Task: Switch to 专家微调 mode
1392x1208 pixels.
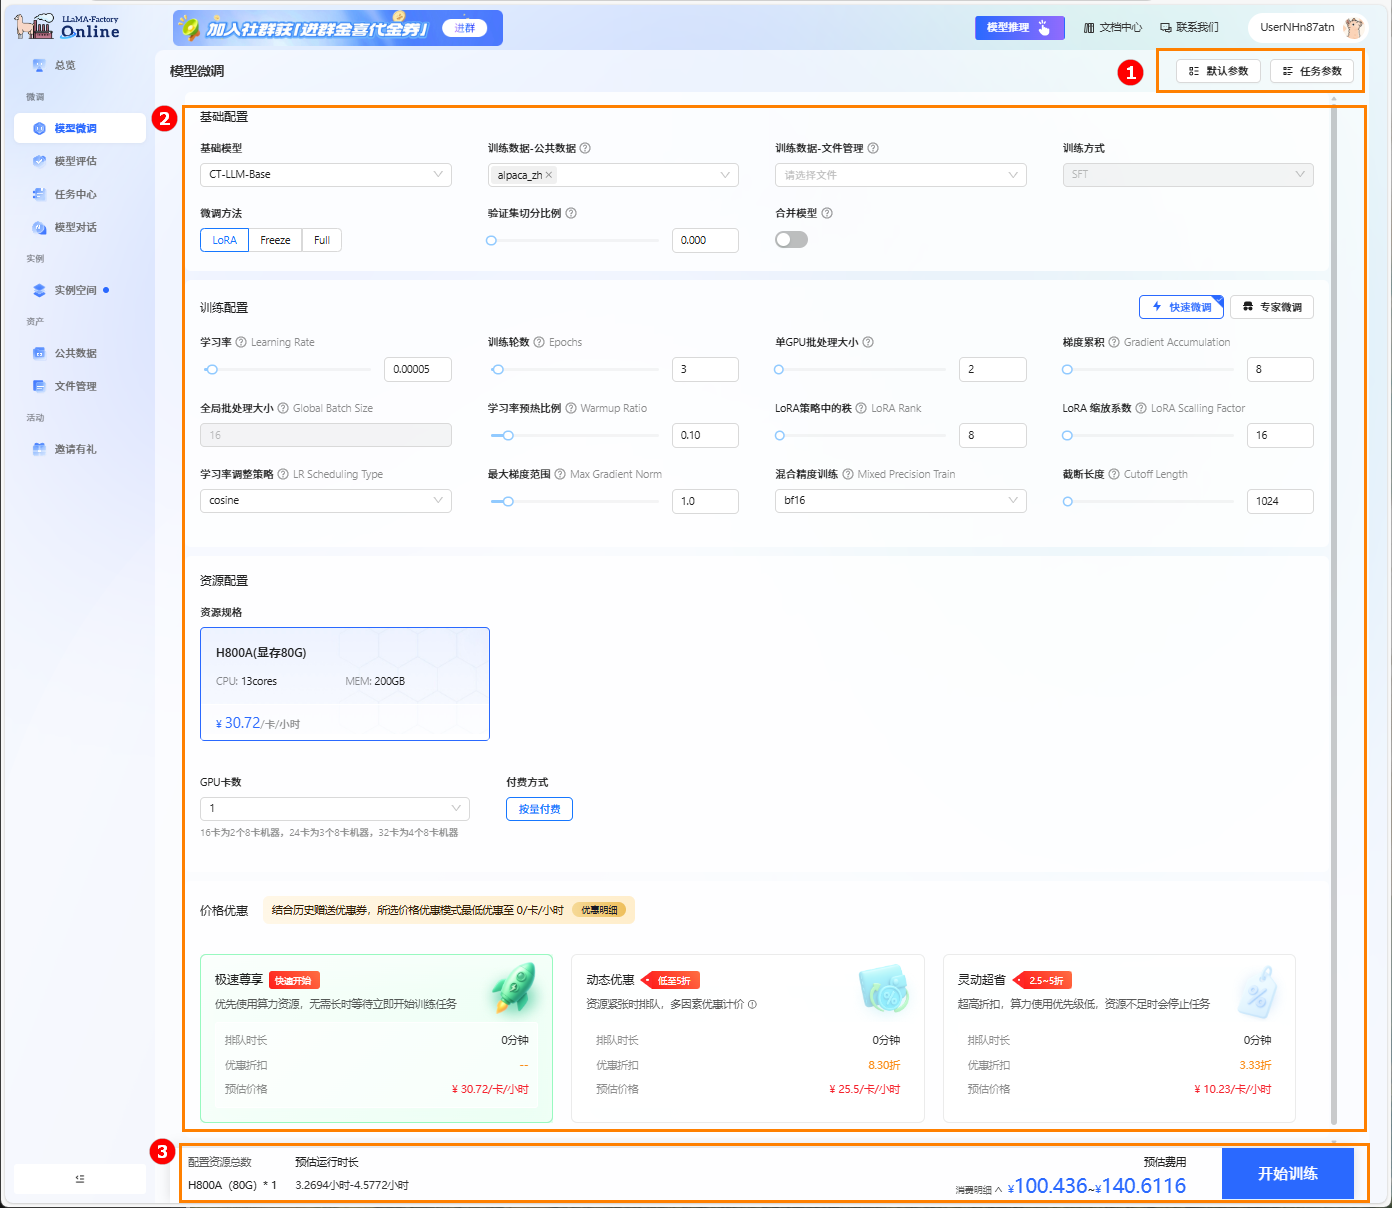Action: click(x=1272, y=307)
